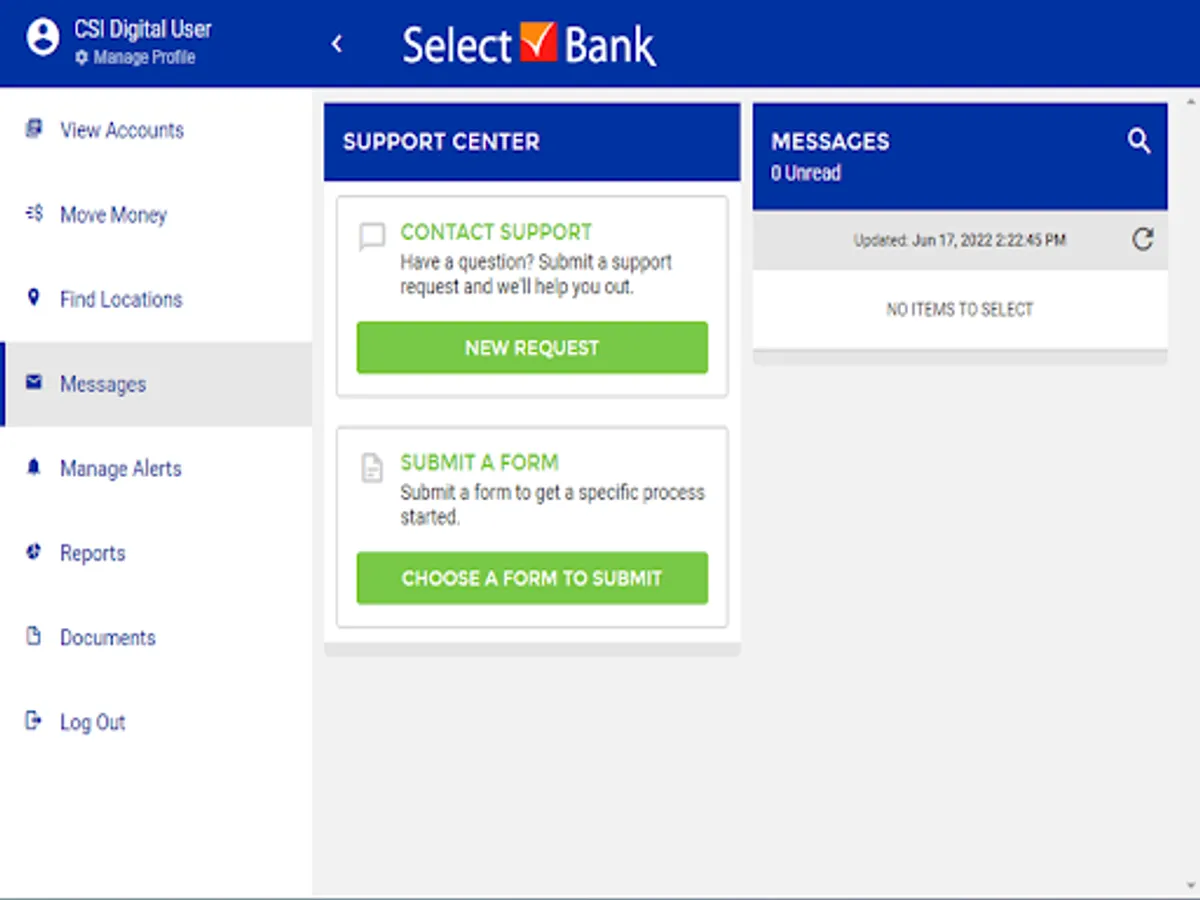Click the gear icon beside Manage Profile
1200x900 pixels.
81,58
